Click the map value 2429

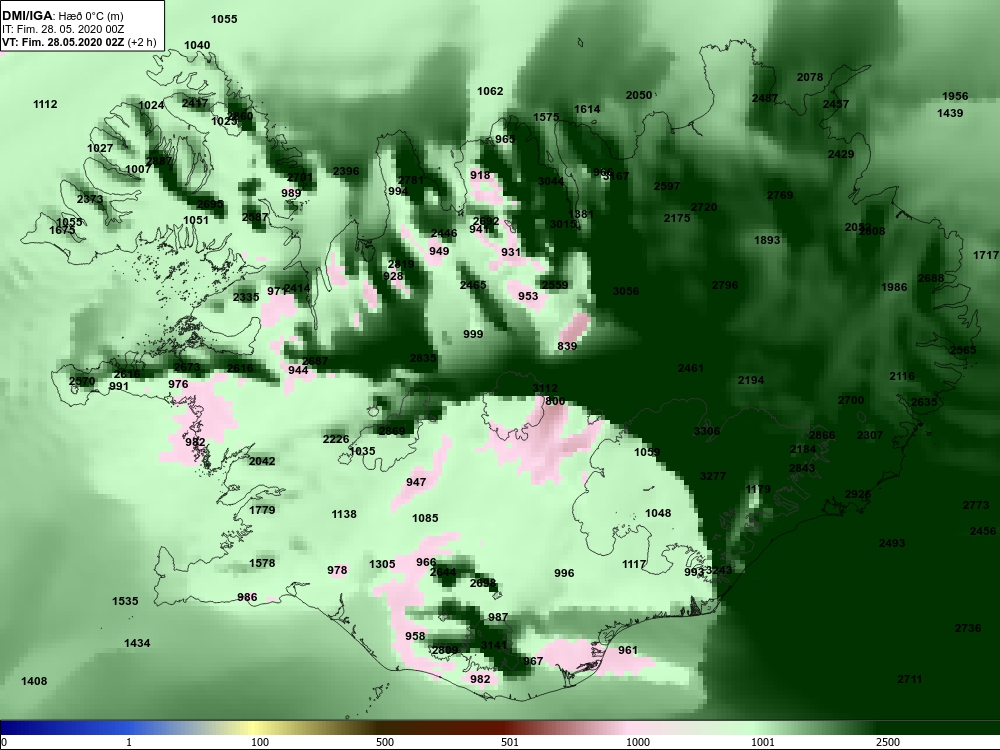pos(841,154)
